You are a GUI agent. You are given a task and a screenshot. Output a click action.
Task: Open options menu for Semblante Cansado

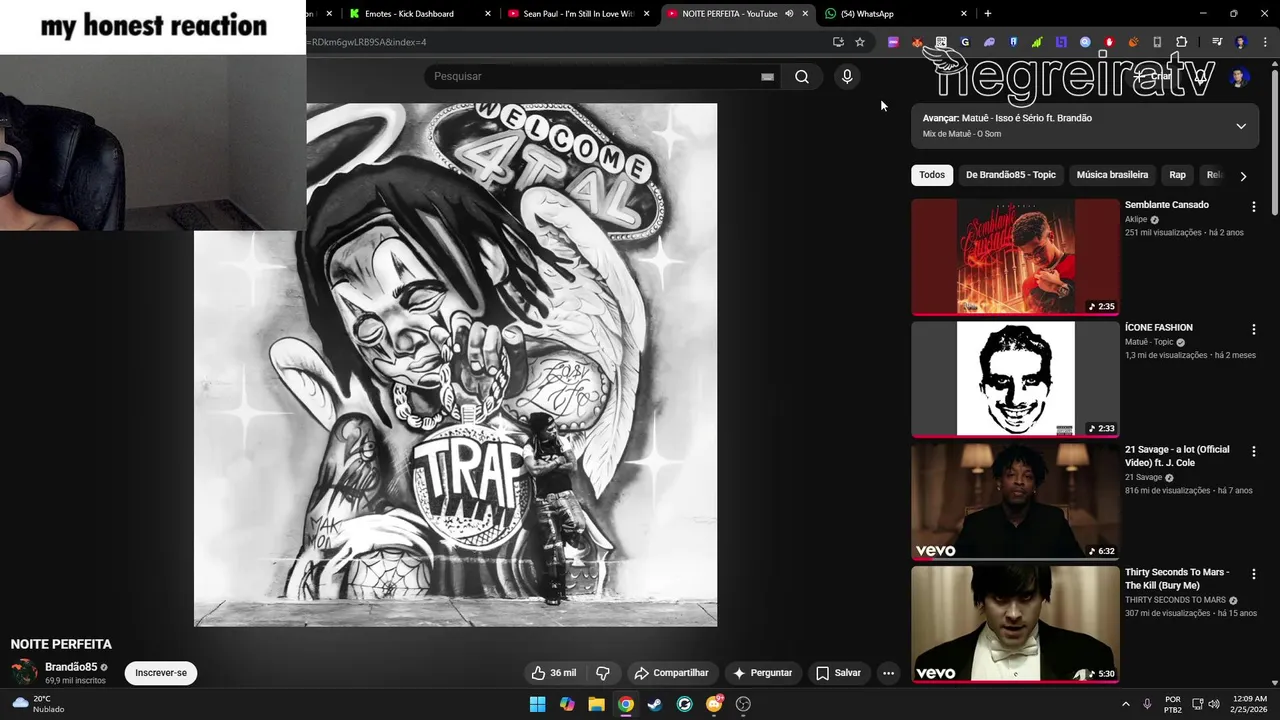[1253, 207]
